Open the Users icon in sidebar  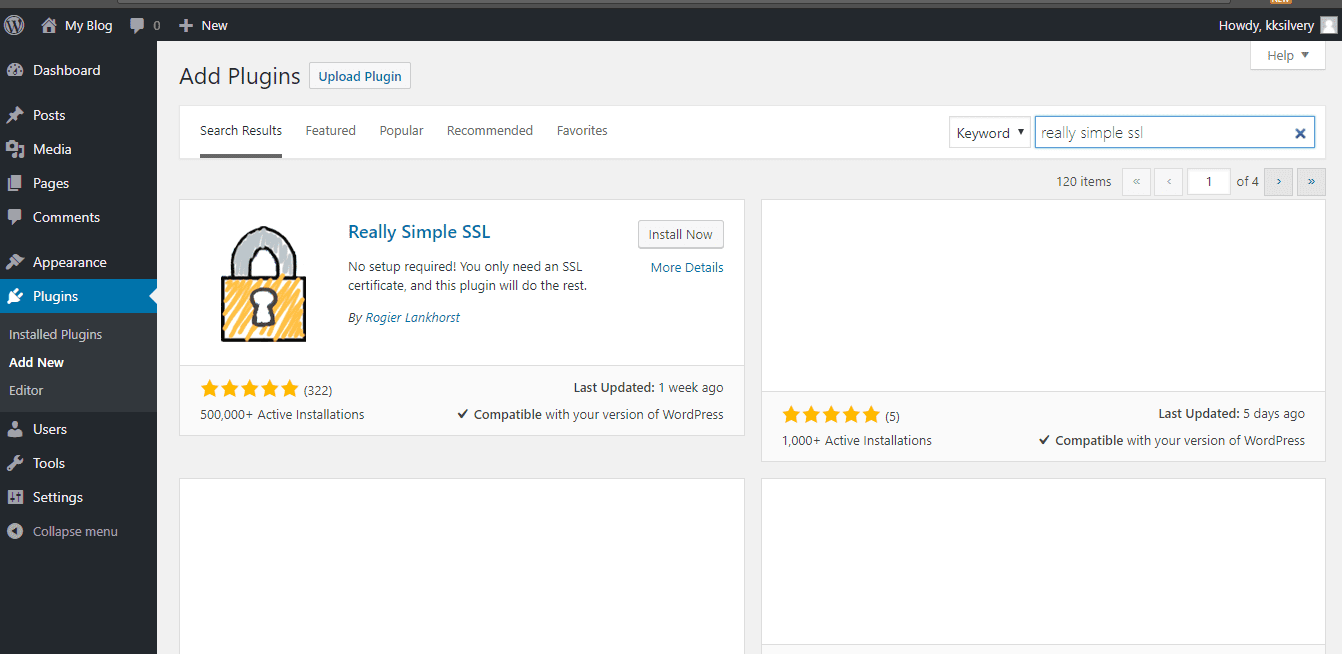tap(16, 428)
